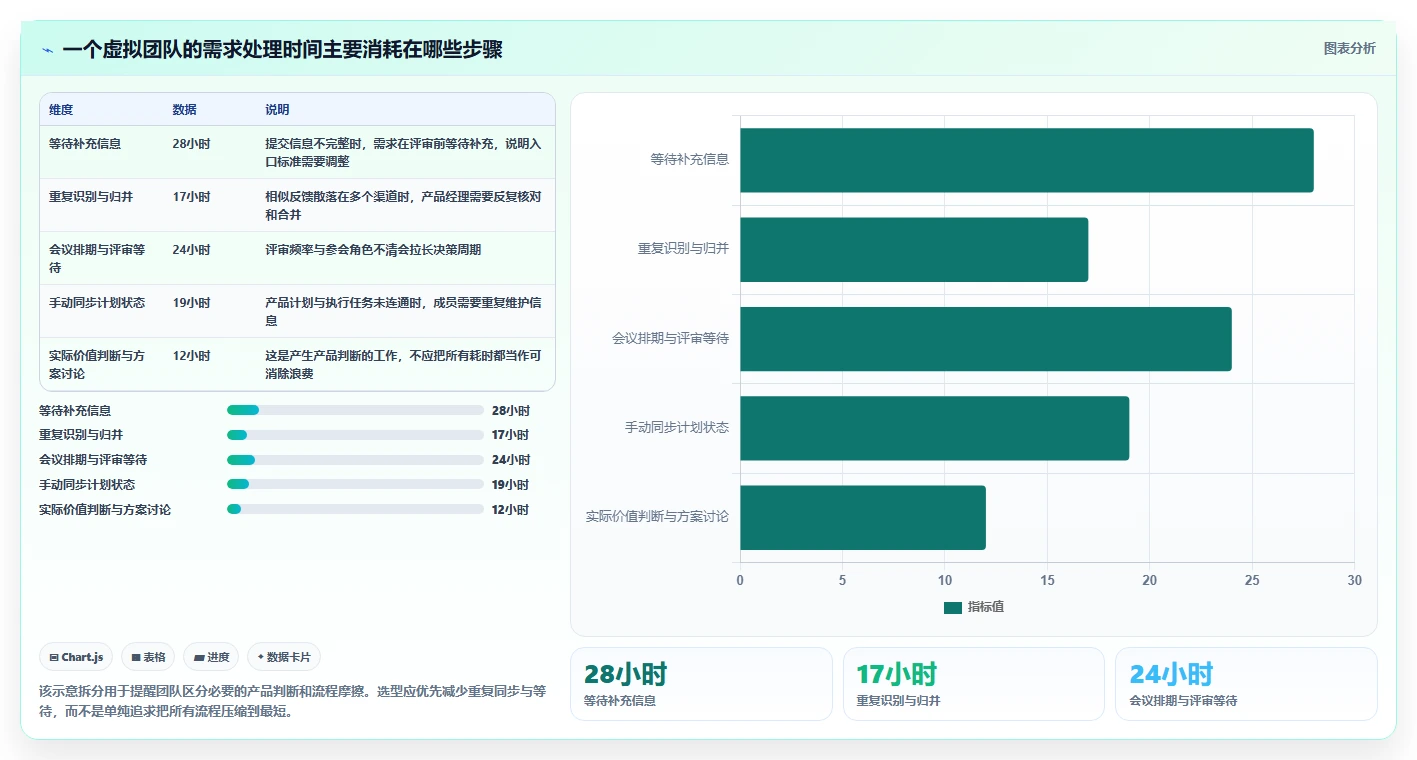Click the lightning icon beside the page title

click(47, 51)
